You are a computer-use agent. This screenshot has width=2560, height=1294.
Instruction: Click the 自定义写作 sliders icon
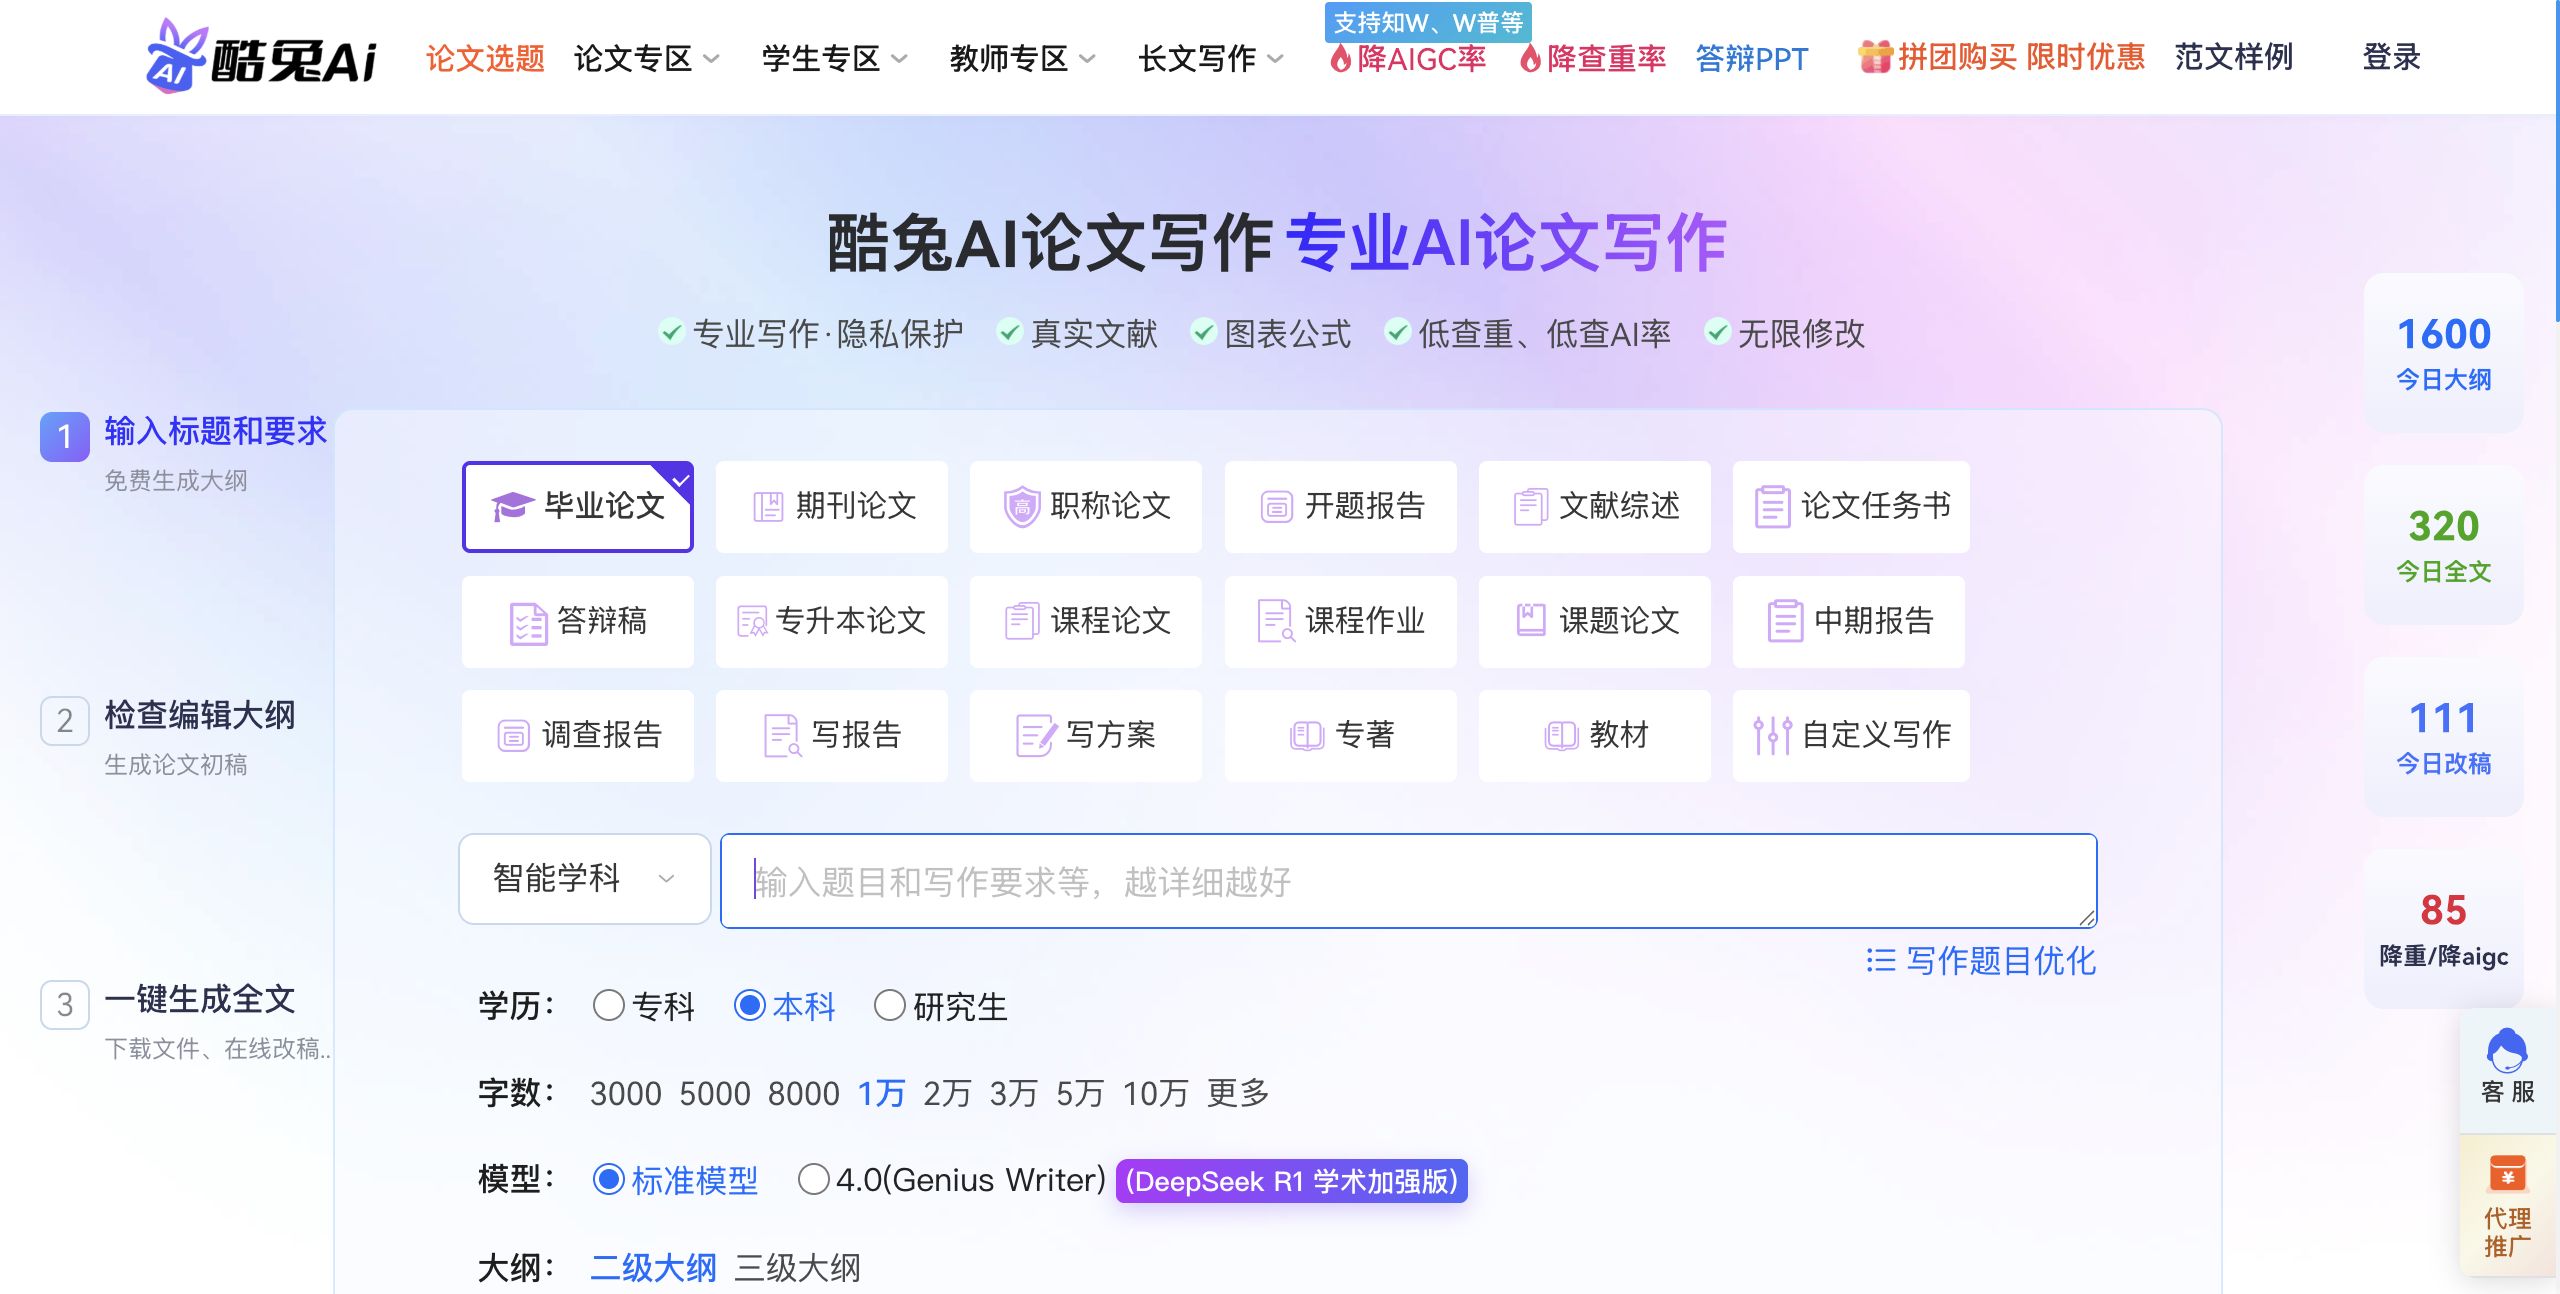point(1770,735)
